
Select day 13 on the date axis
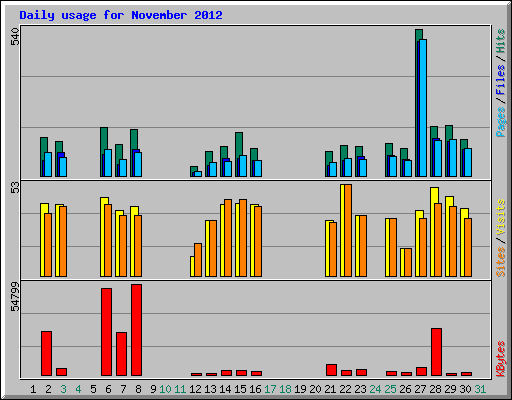tap(210, 389)
